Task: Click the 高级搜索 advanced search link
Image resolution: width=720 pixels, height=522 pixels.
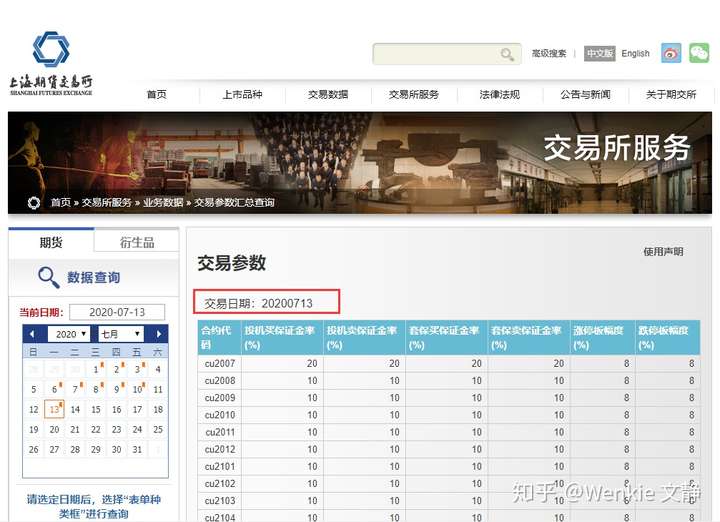Action: [549, 53]
